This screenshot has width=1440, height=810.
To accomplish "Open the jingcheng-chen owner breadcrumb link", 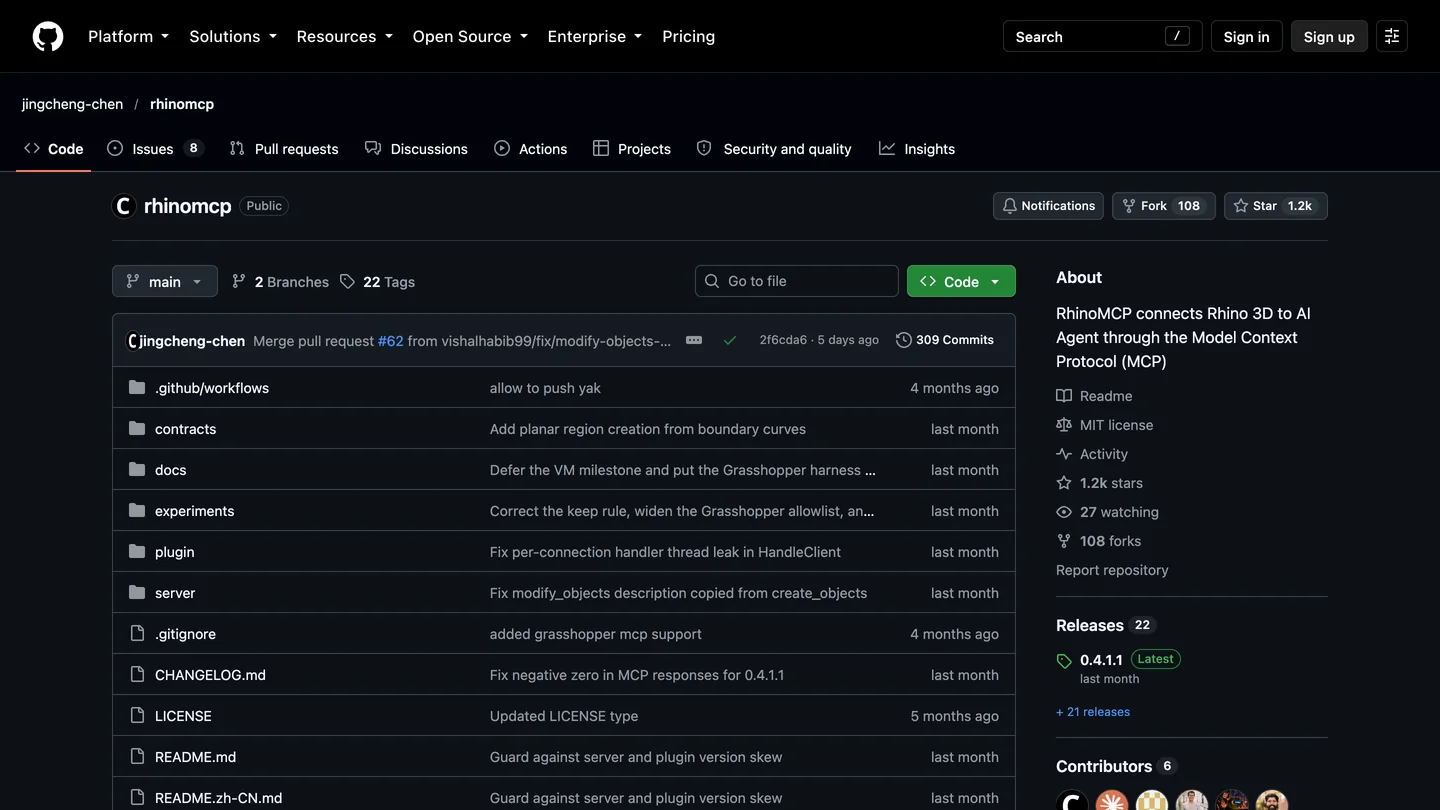I will click(73, 104).
